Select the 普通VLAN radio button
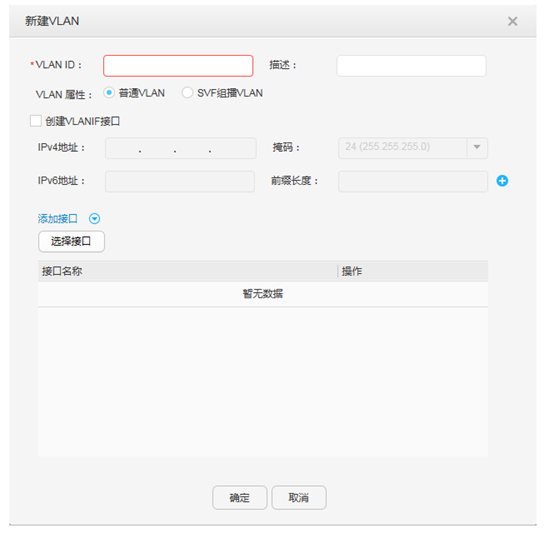The height and width of the screenshot is (533, 554). 109,93
